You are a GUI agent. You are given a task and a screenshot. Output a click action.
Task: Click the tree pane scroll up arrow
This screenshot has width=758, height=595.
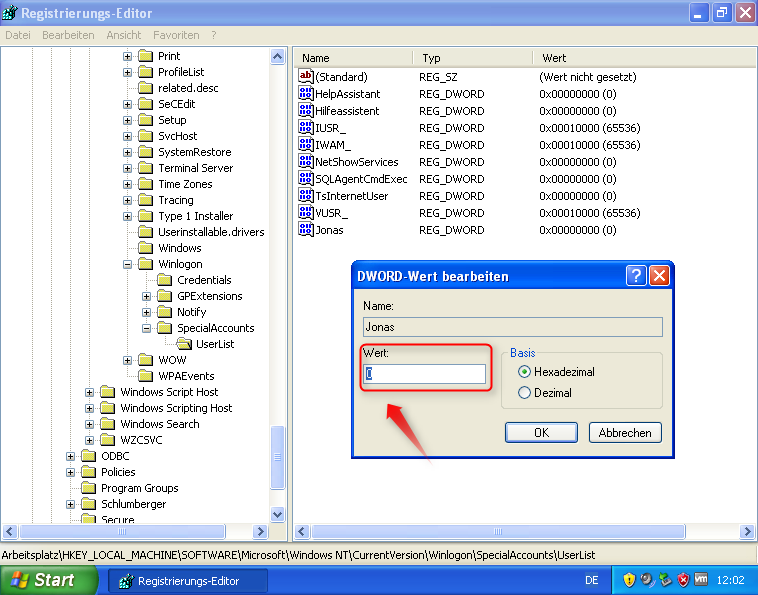coord(277,57)
